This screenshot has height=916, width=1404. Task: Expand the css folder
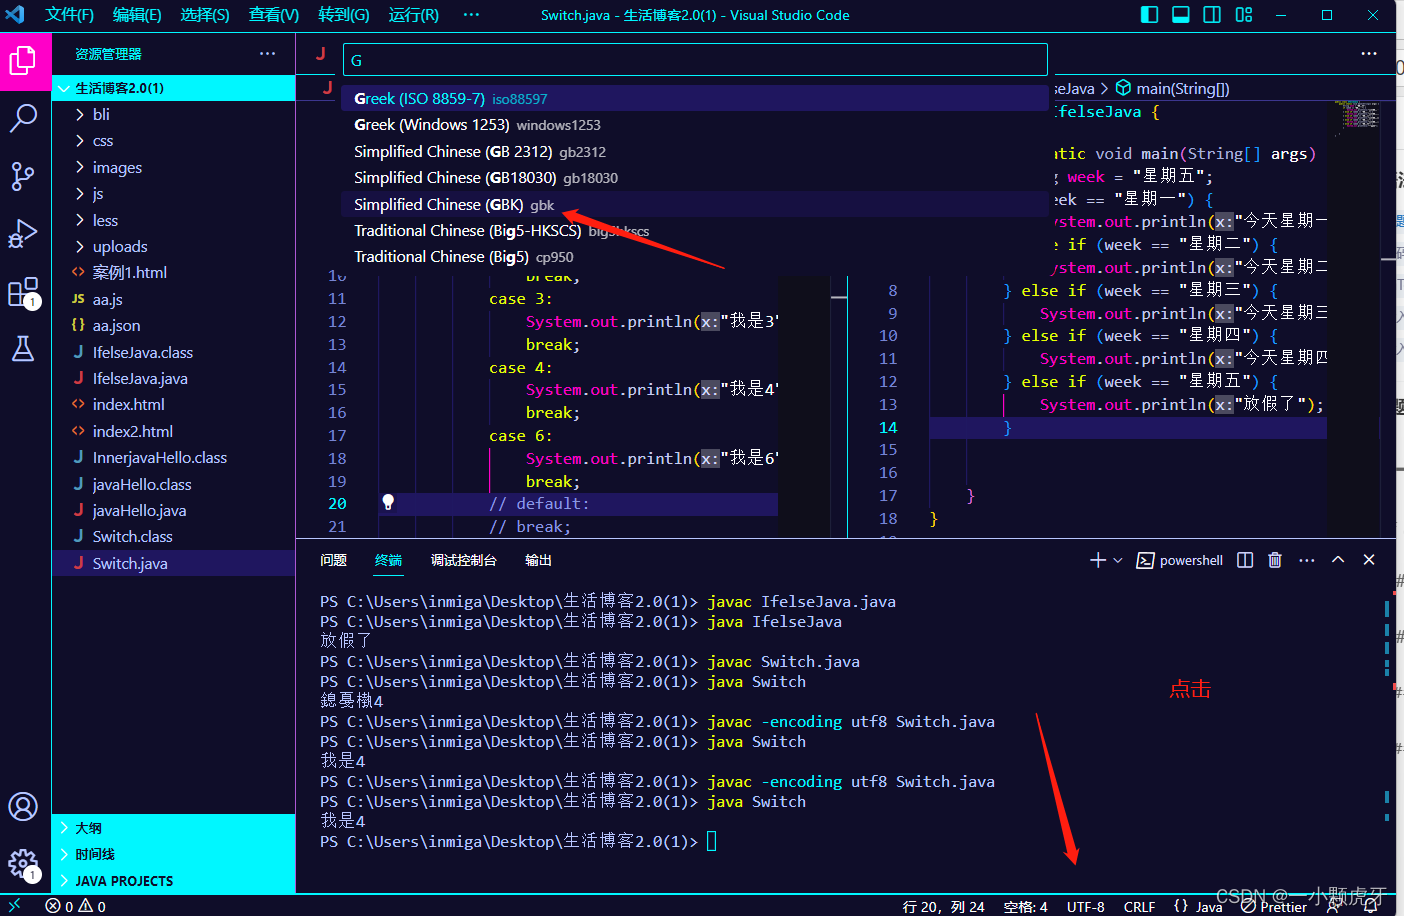point(173,141)
